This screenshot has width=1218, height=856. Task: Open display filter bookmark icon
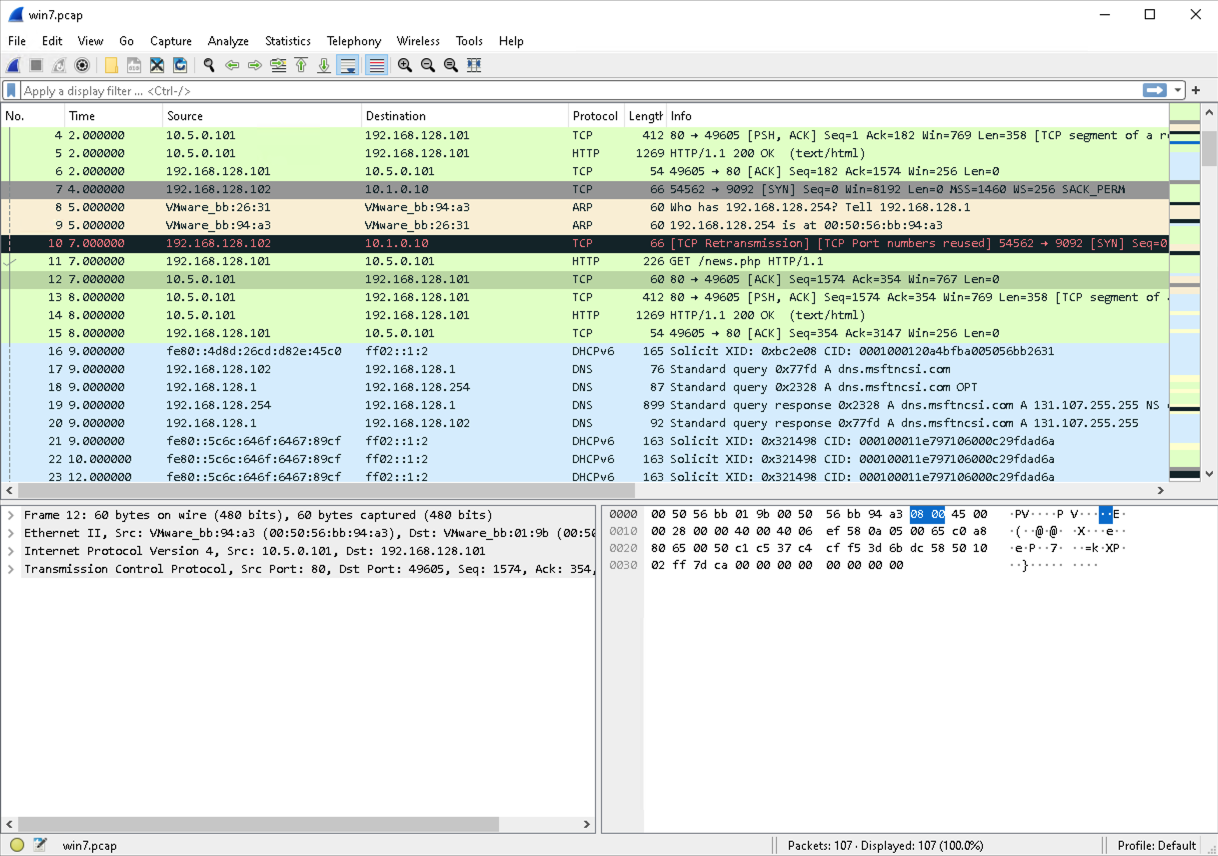11,90
